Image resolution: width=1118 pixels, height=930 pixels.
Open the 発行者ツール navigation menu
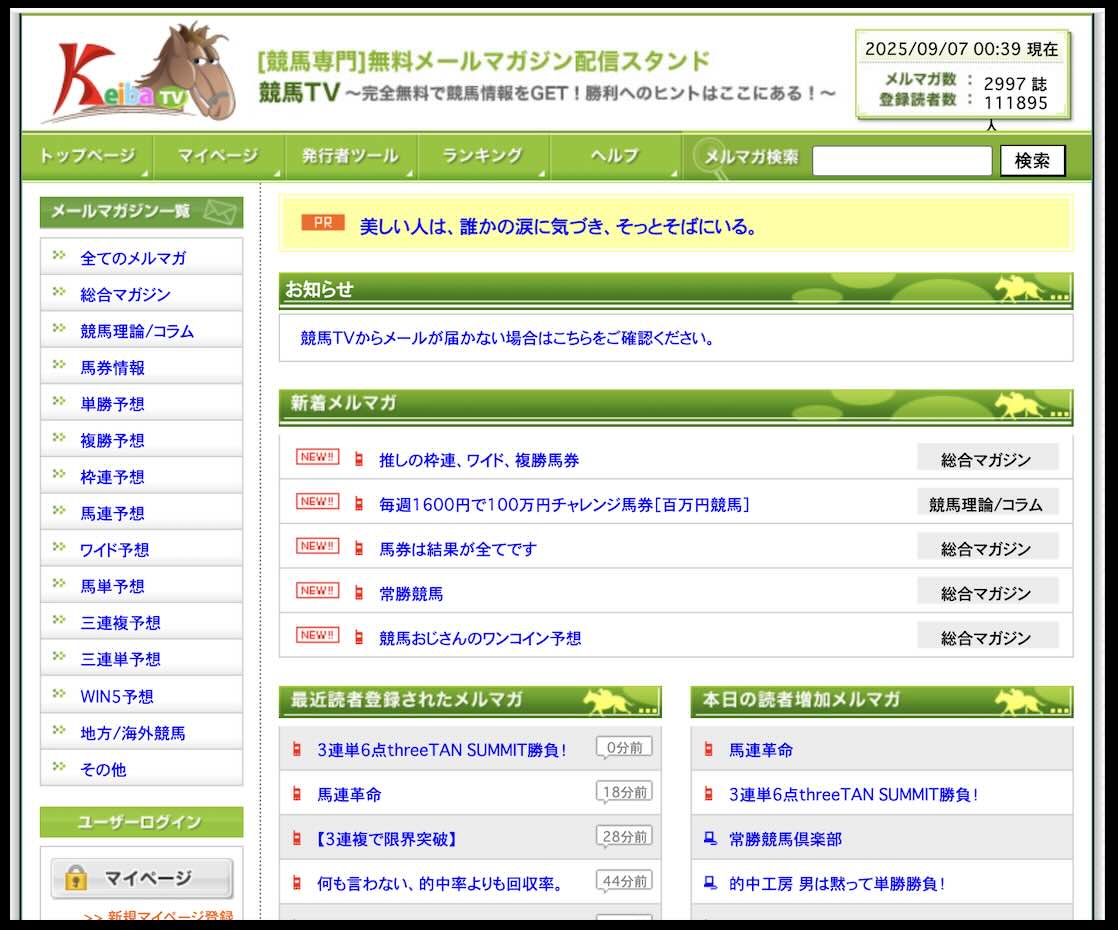[x=350, y=156]
